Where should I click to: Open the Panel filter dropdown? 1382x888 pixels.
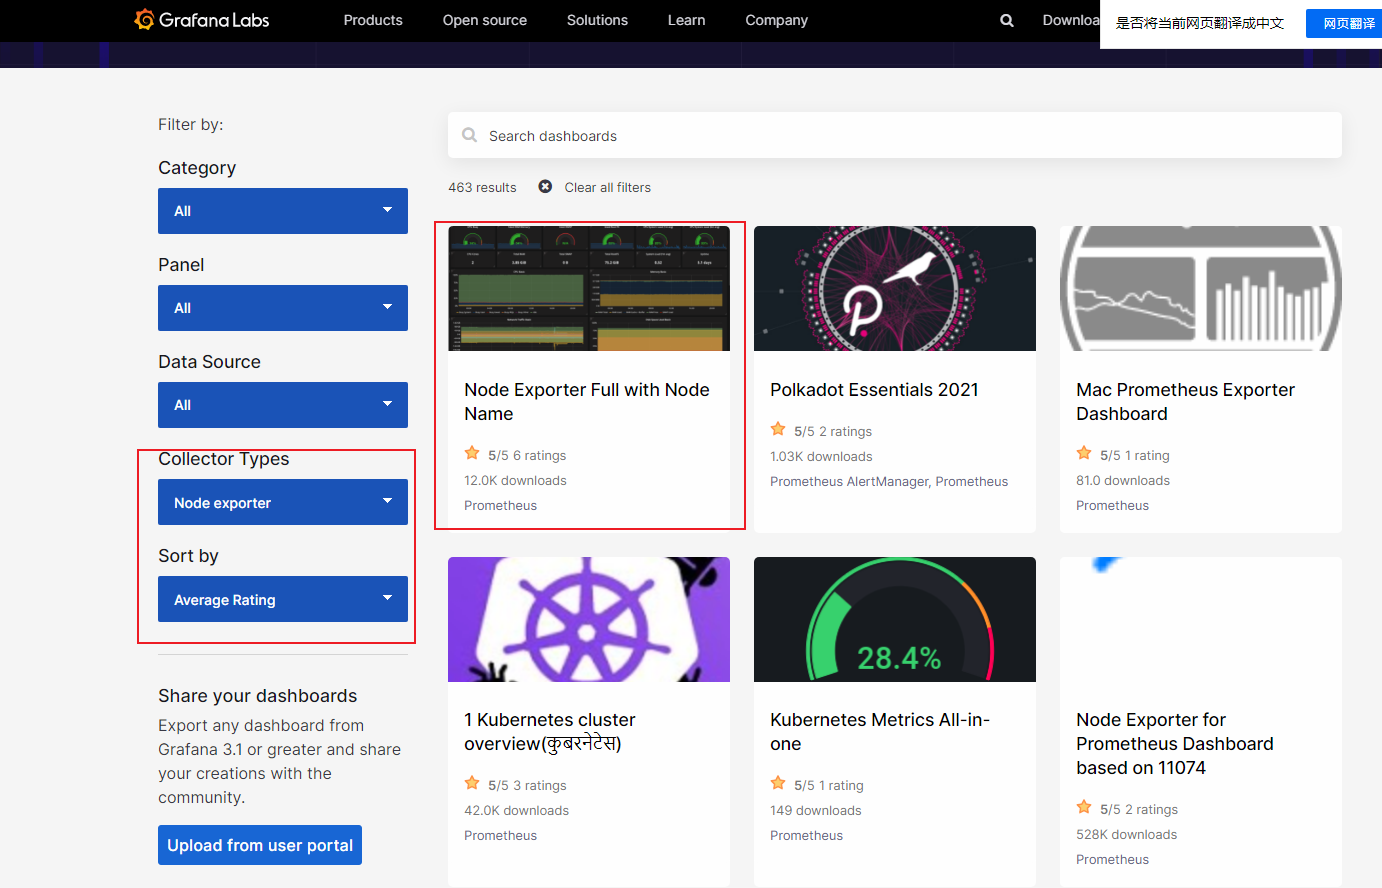click(283, 308)
